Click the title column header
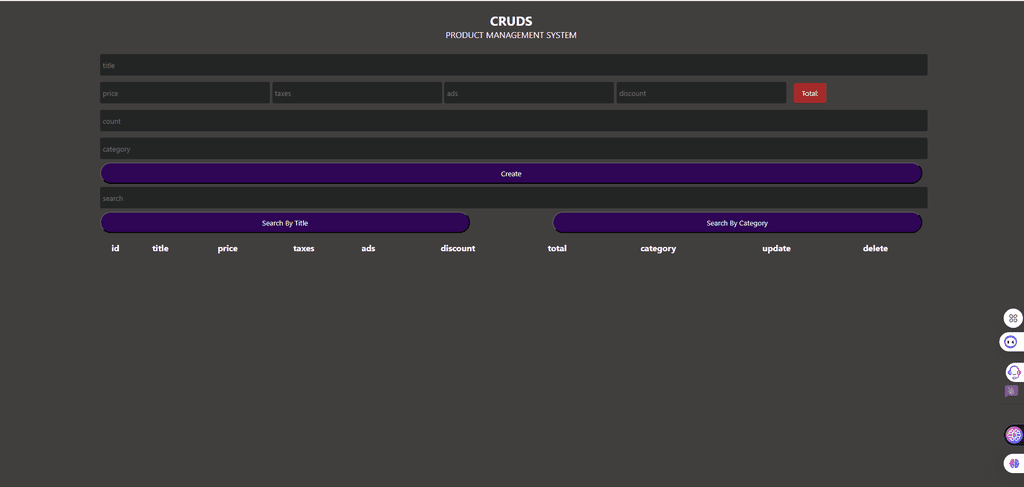The width and height of the screenshot is (1024, 487). (x=160, y=249)
